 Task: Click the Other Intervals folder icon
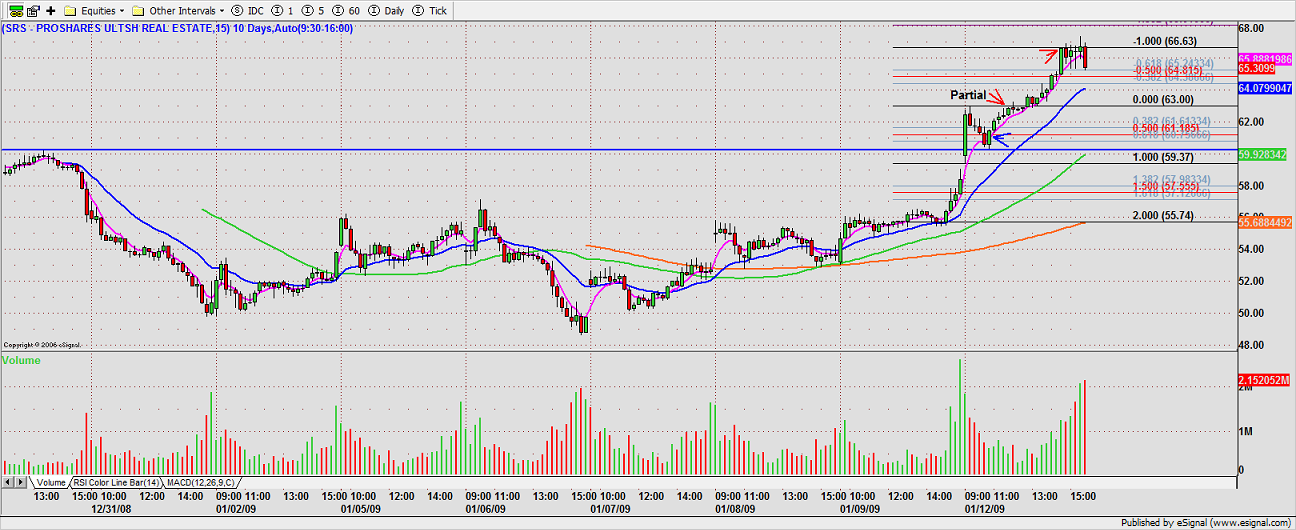click(139, 10)
